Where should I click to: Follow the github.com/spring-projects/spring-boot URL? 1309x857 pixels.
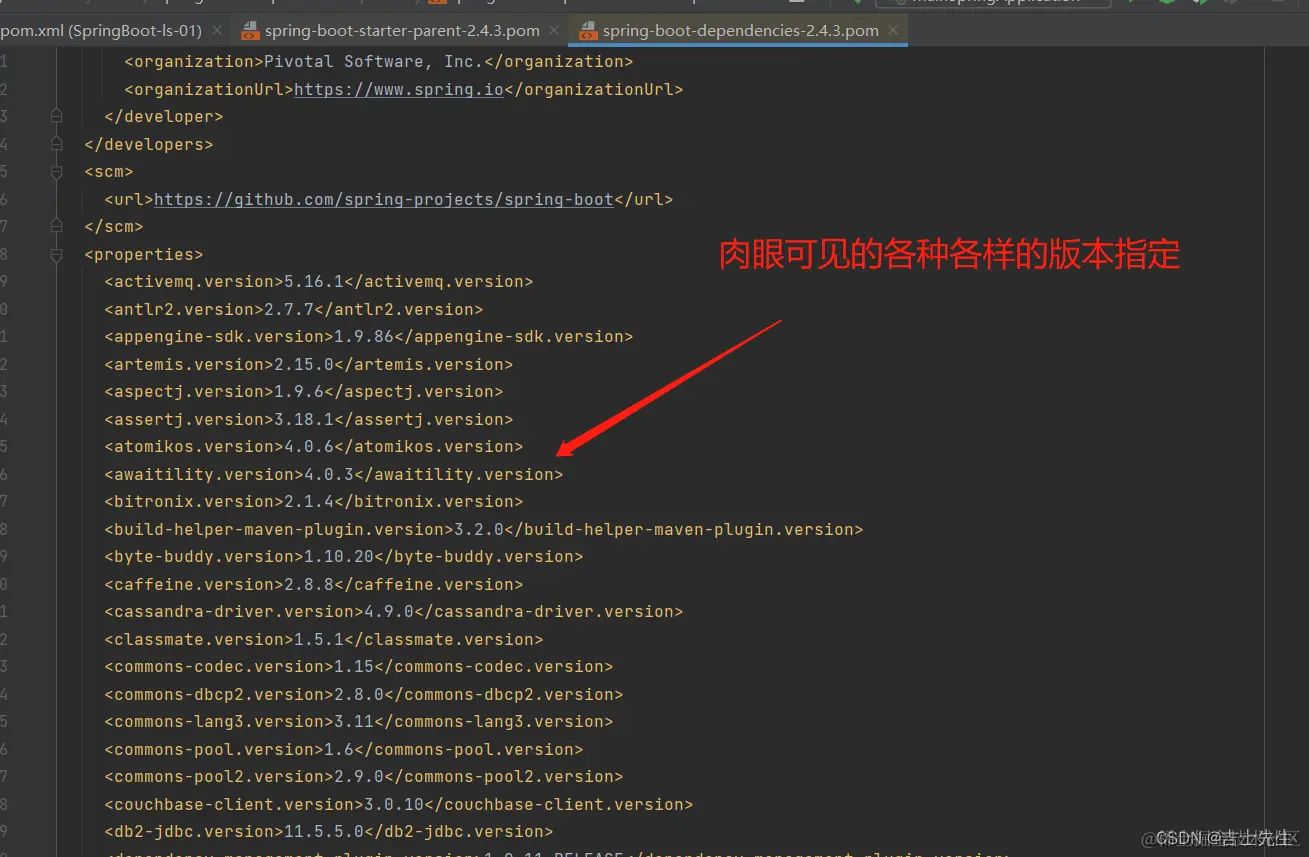(x=383, y=199)
